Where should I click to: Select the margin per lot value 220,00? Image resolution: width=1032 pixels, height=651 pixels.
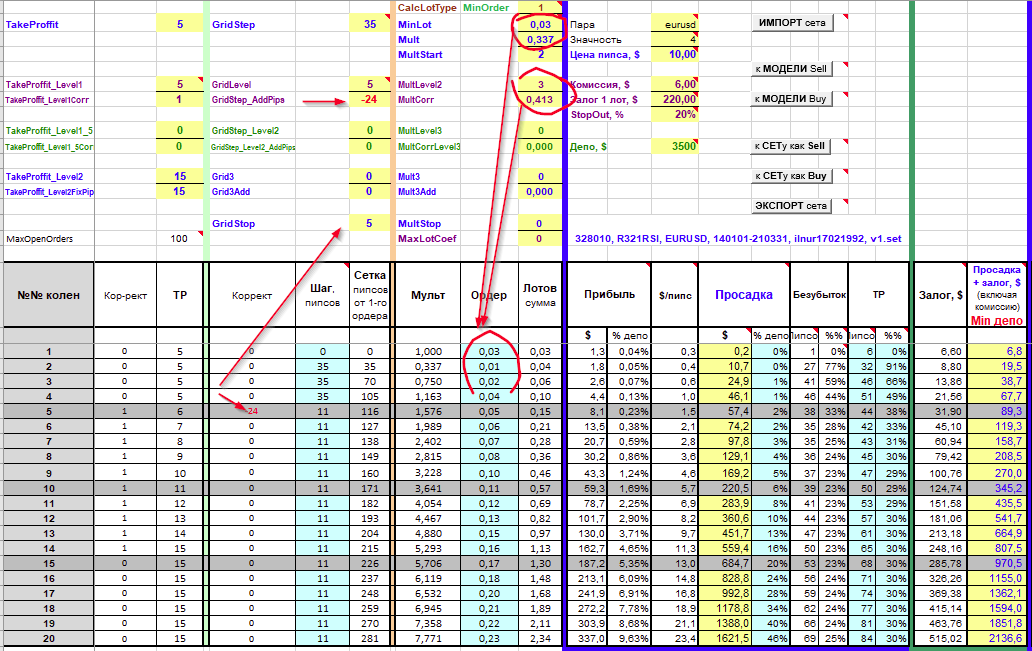(675, 99)
